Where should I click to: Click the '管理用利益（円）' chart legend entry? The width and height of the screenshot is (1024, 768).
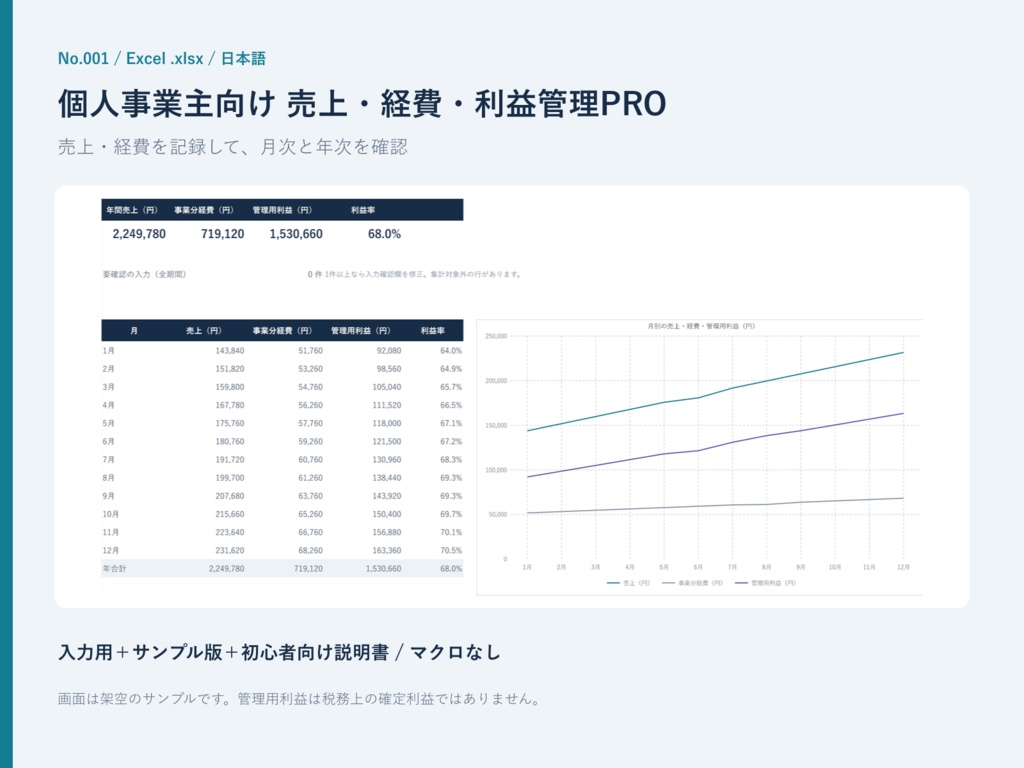coord(765,583)
